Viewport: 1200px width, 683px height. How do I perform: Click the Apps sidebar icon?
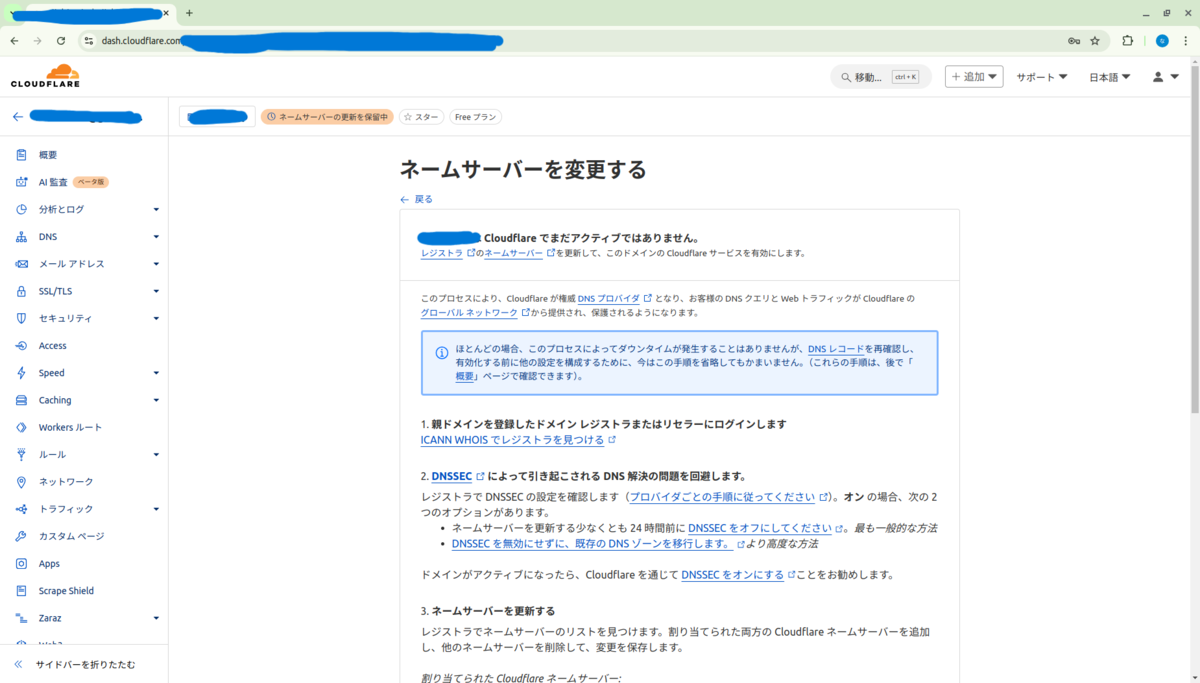point(21,563)
